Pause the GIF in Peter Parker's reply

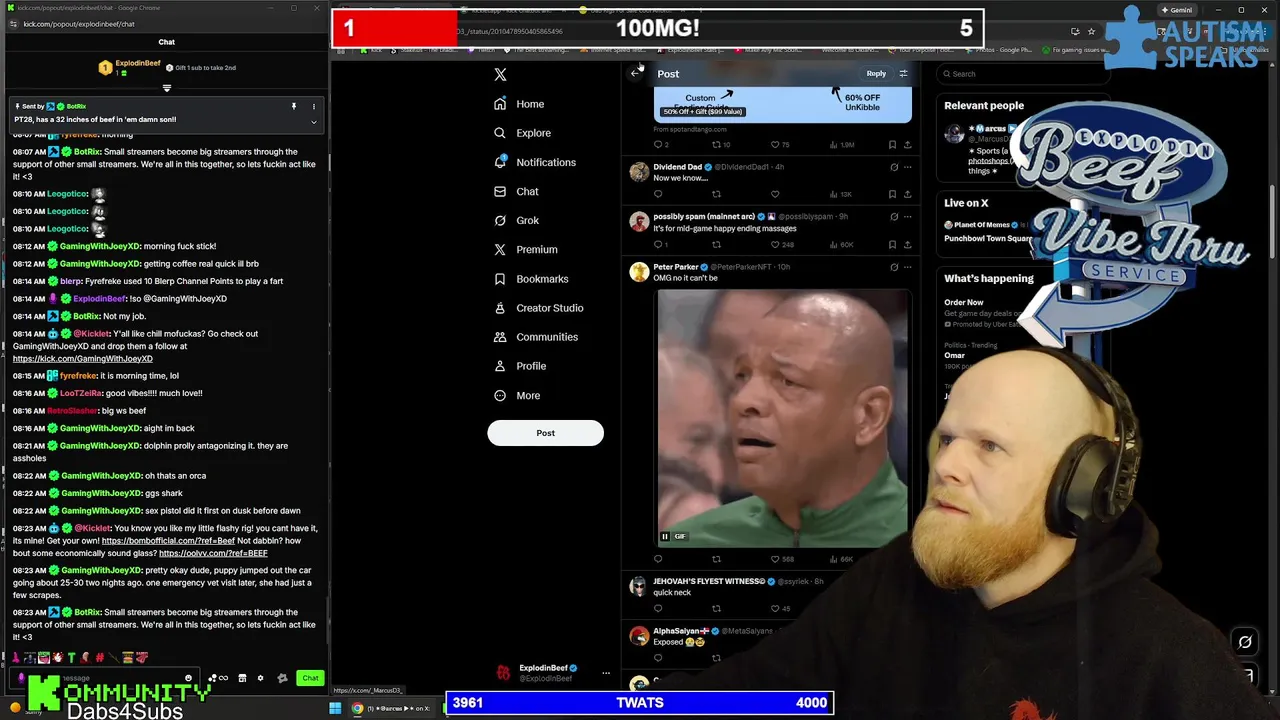pyautogui.click(x=664, y=537)
